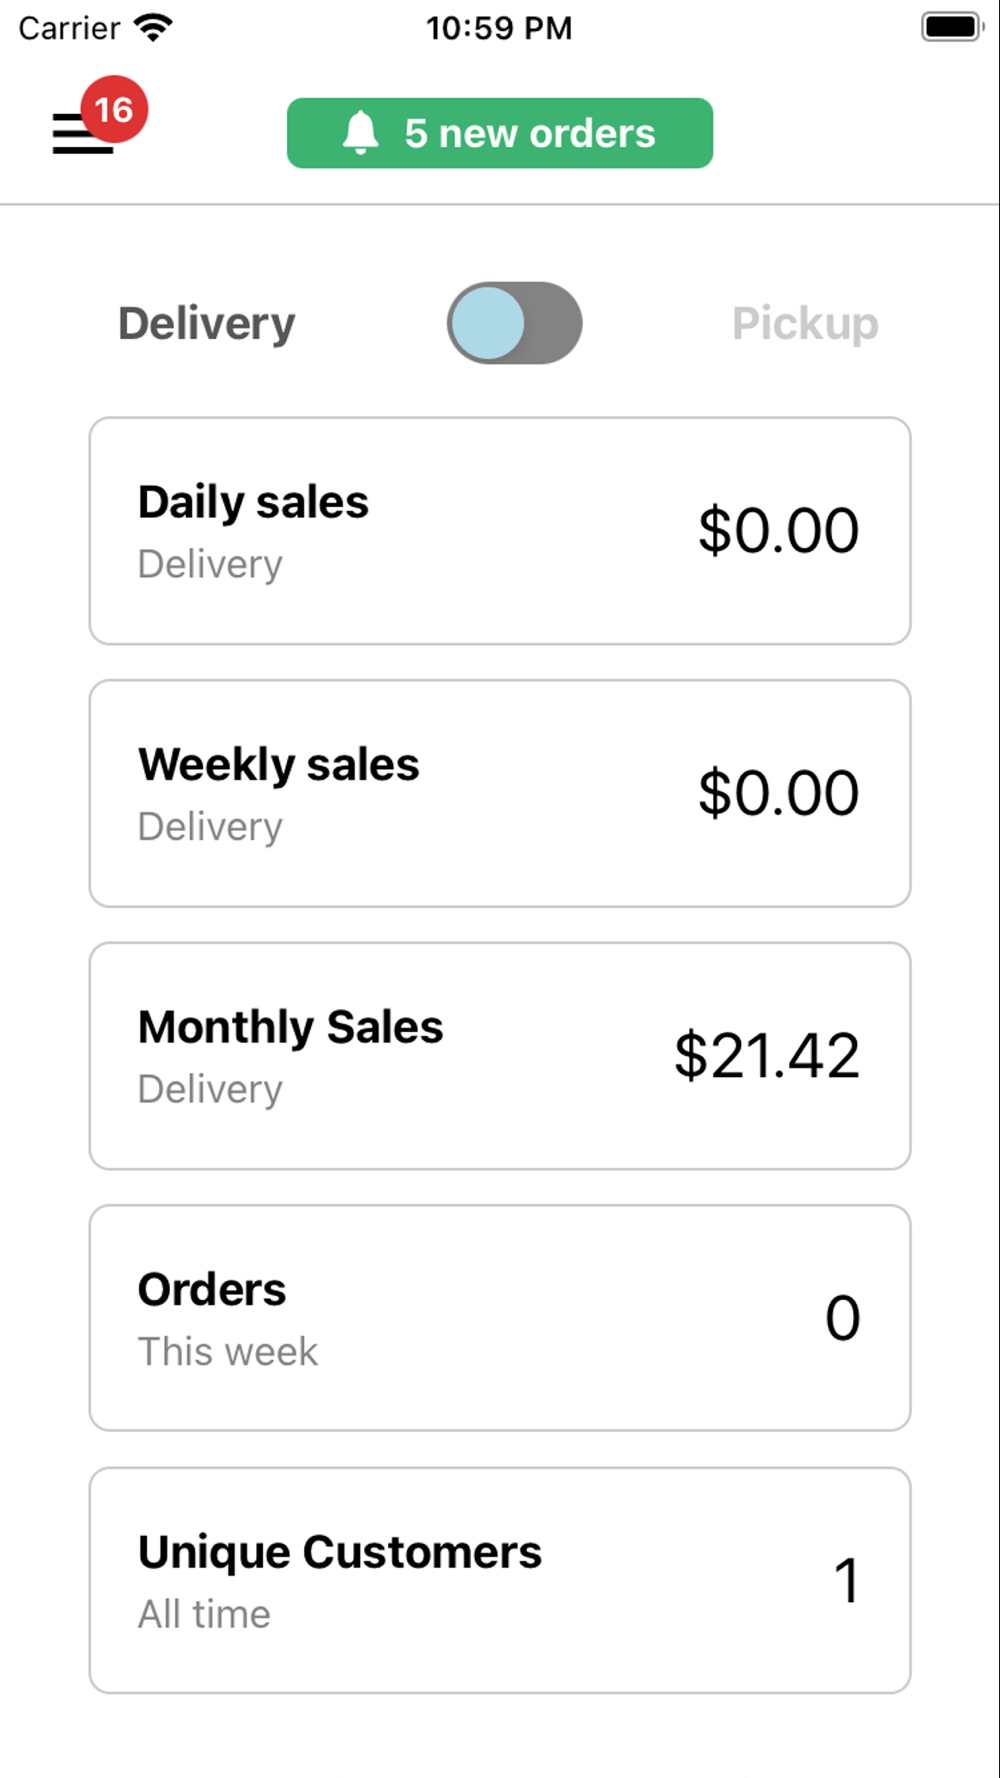1000x1778 pixels.
Task: Tap the red 16 notification badge
Action: pyautogui.click(x=114, y=109)
